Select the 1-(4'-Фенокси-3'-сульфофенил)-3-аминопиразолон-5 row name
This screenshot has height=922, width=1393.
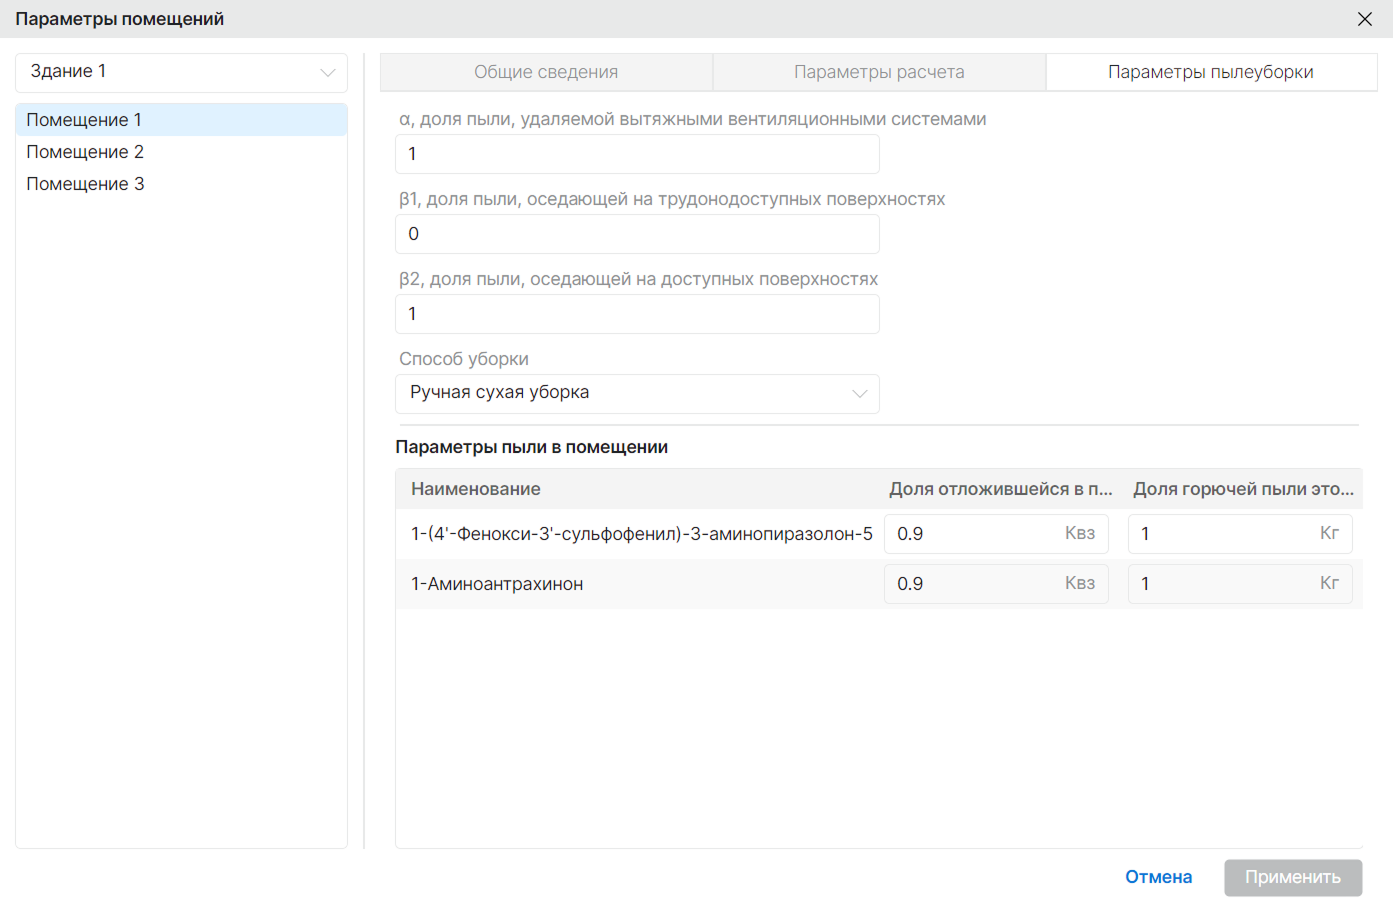[641, 534]
